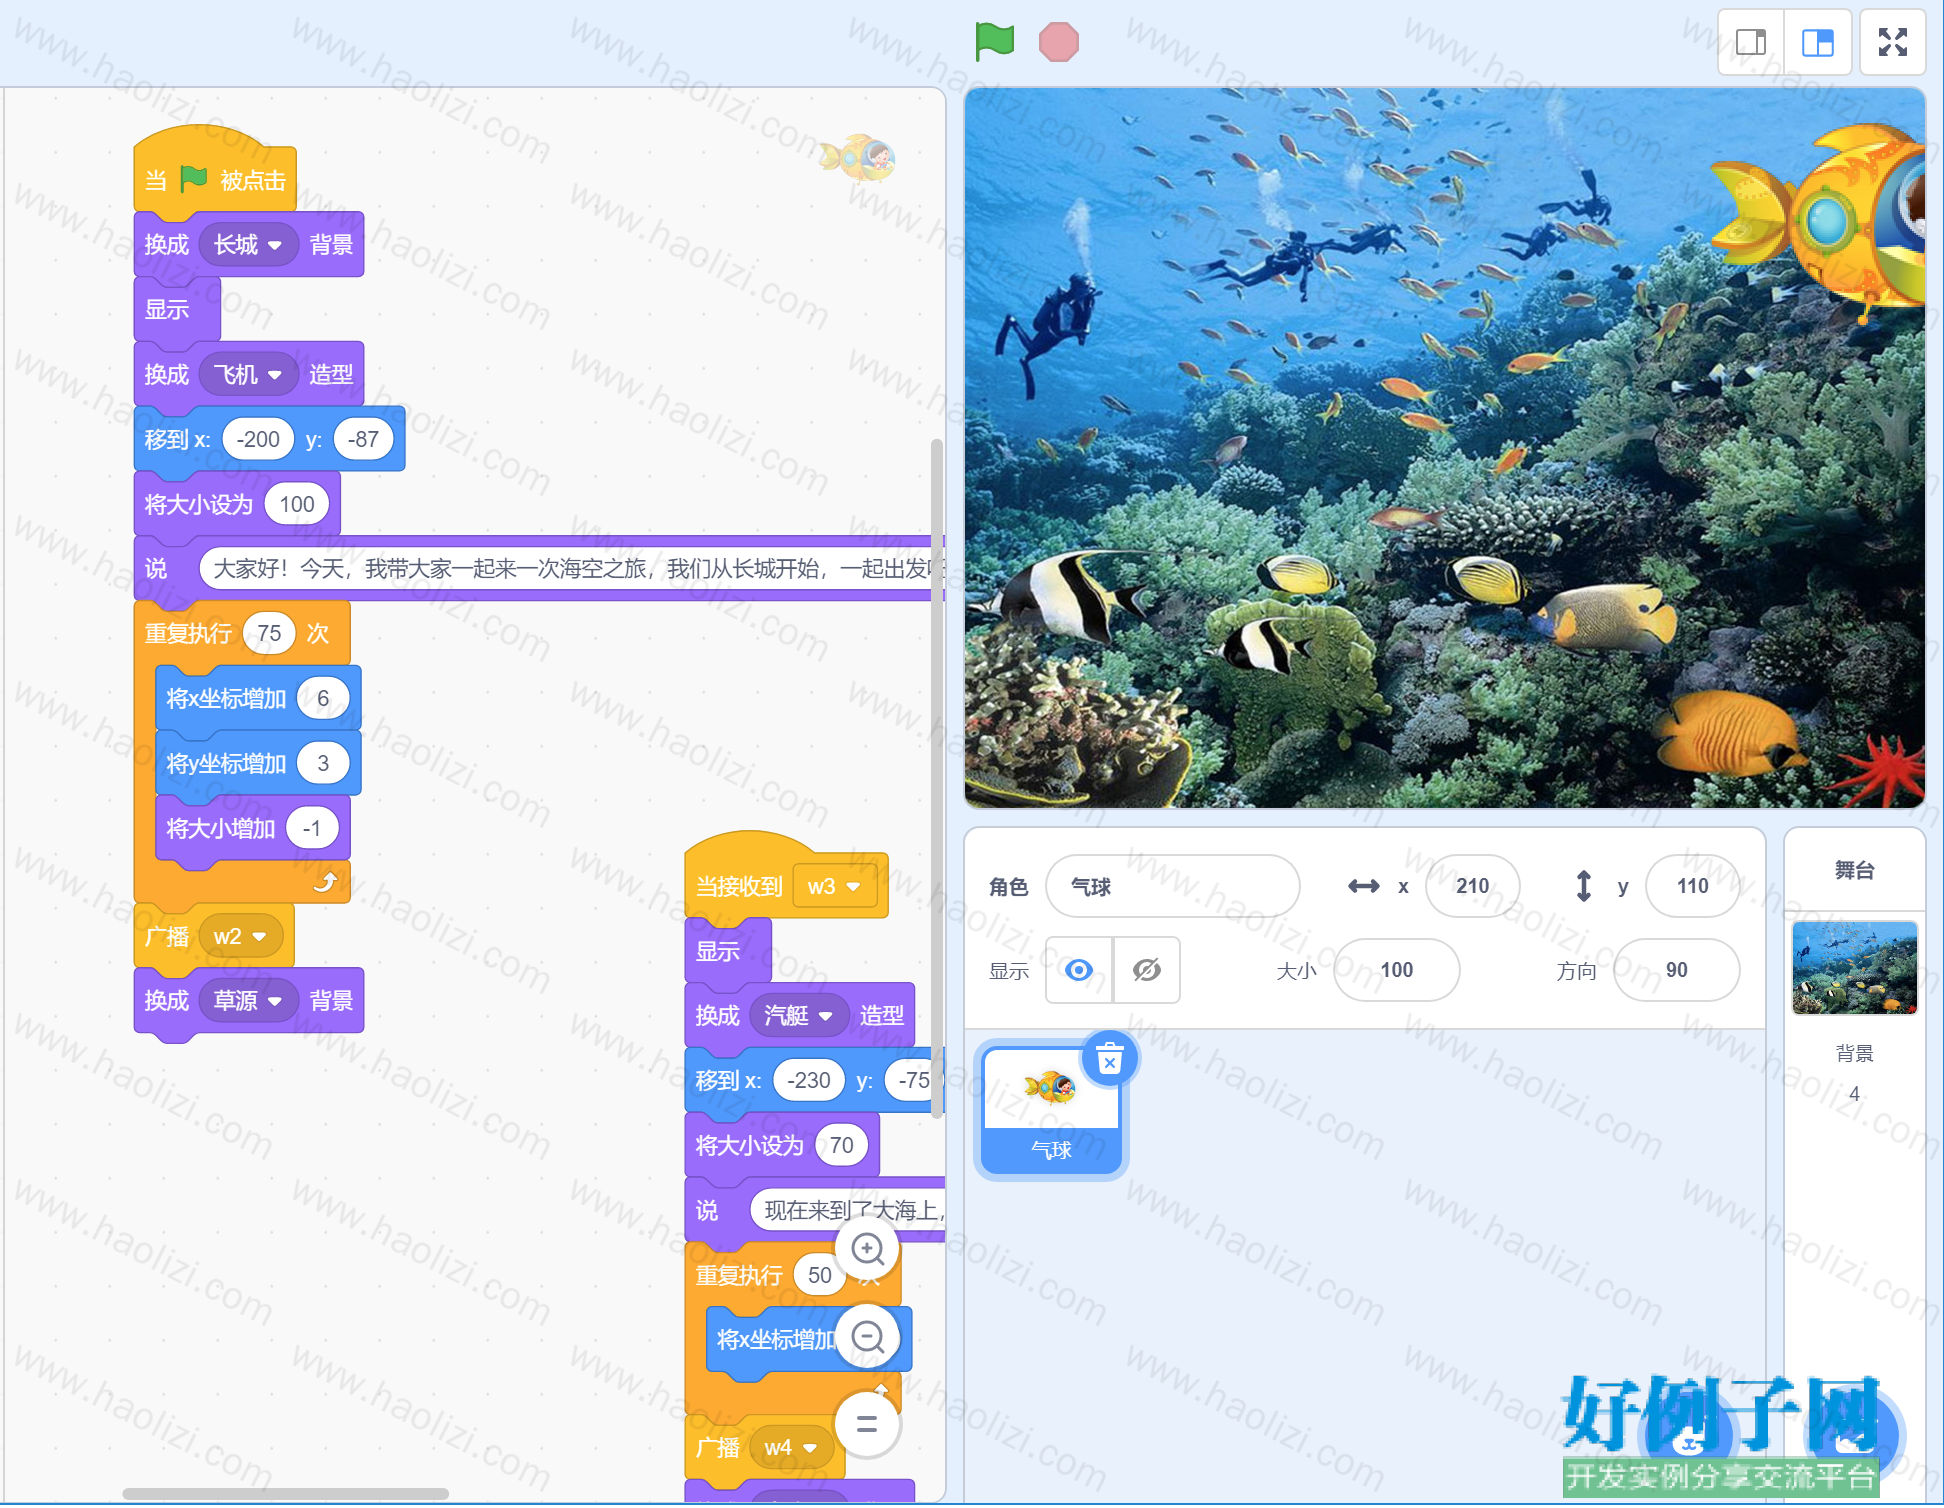
Task: Open the w3 receive message dropdown
Action: point(834,887)
